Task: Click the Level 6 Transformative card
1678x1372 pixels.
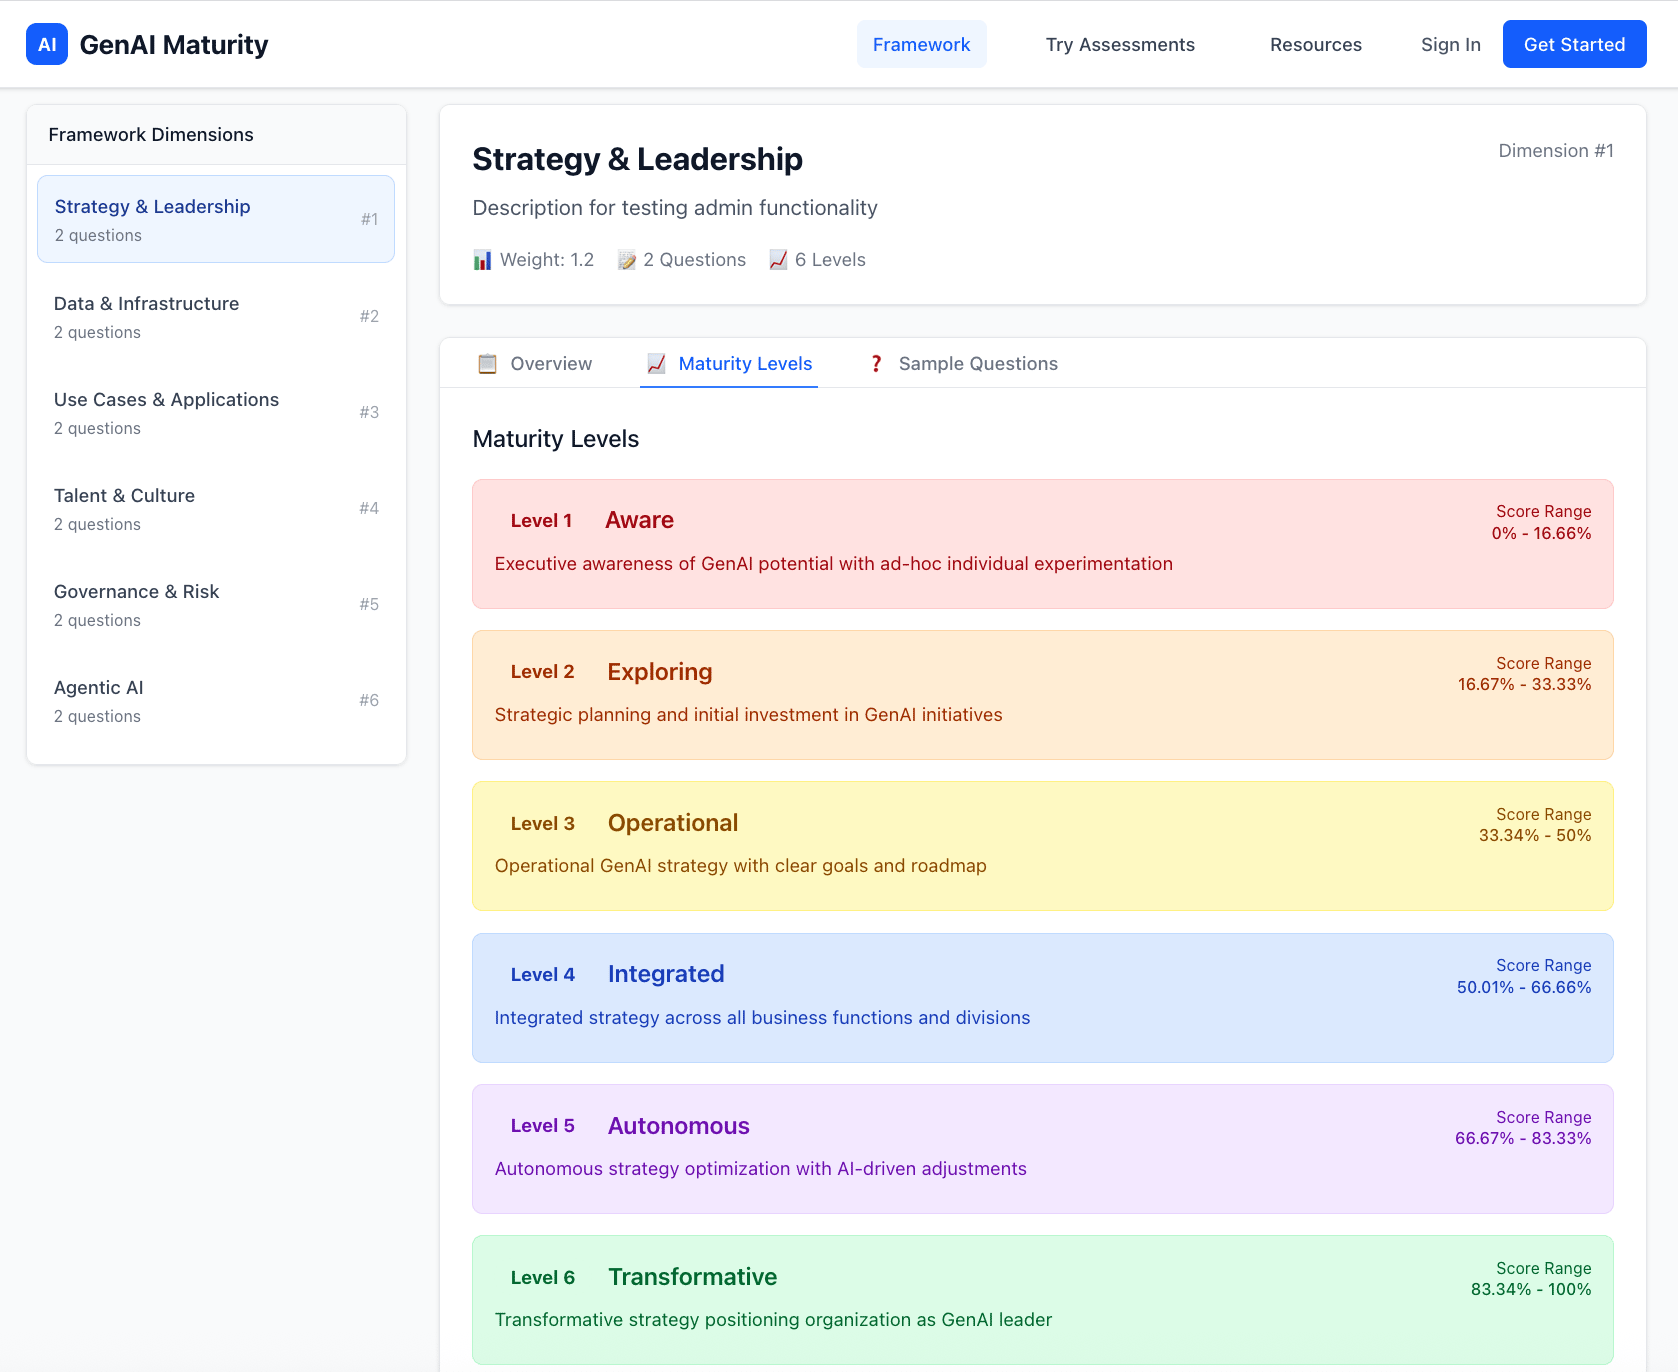Action: [x=1042, y=1300]
